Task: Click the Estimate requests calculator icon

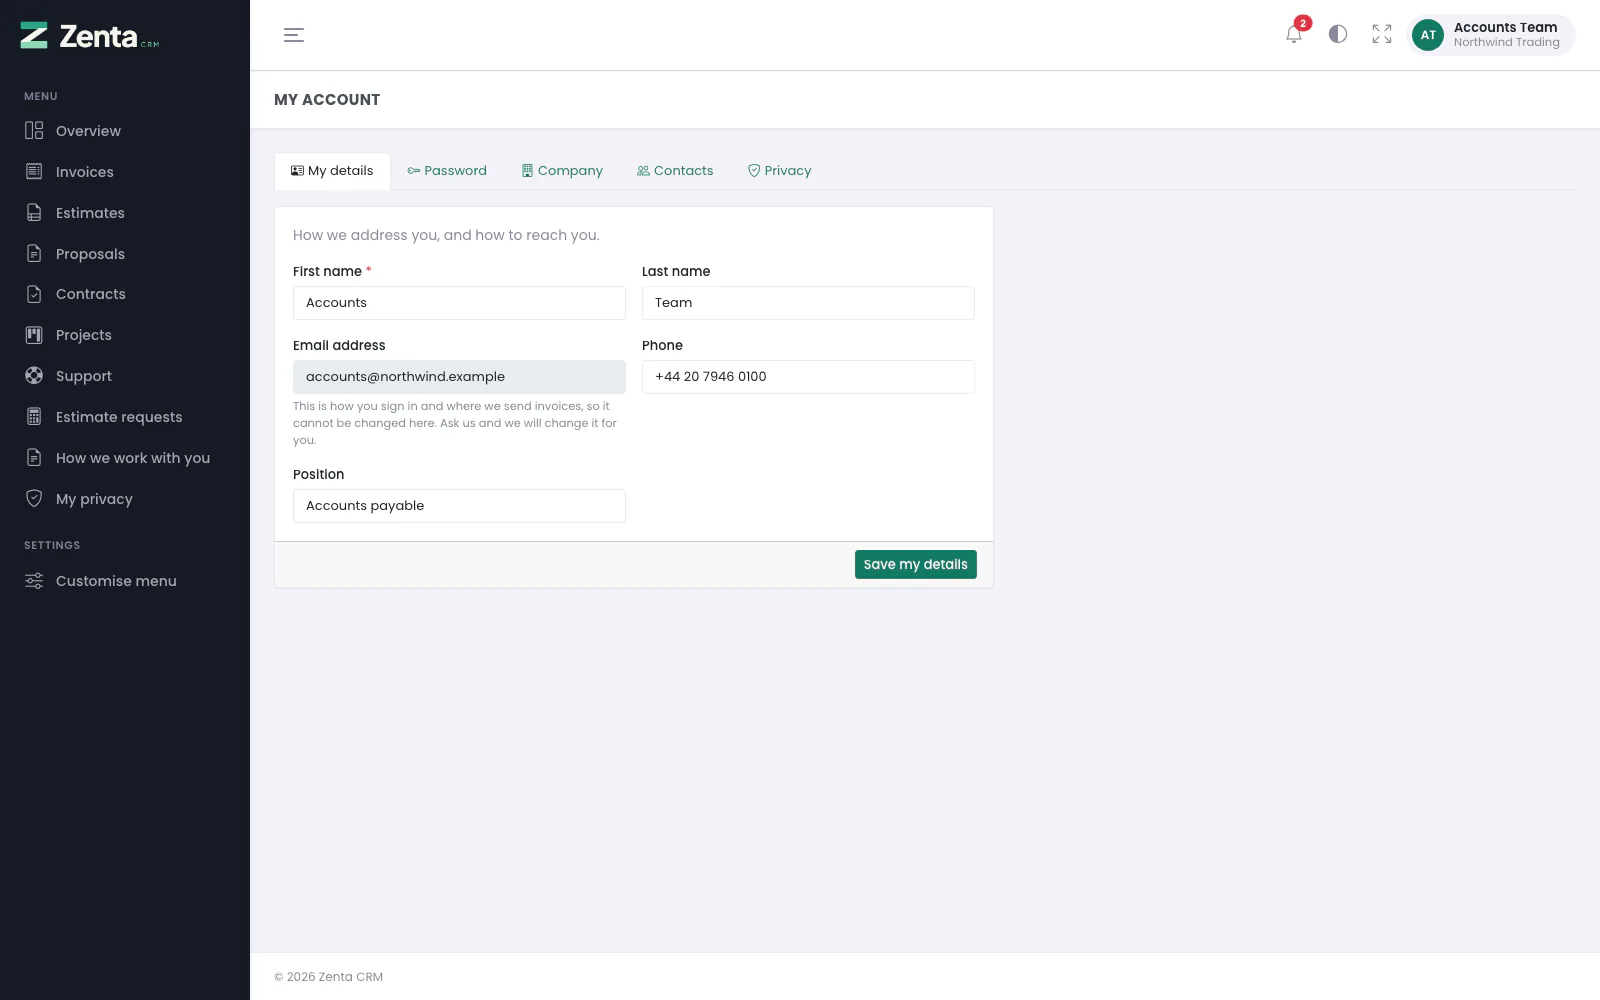Action: tap(34, 416)
